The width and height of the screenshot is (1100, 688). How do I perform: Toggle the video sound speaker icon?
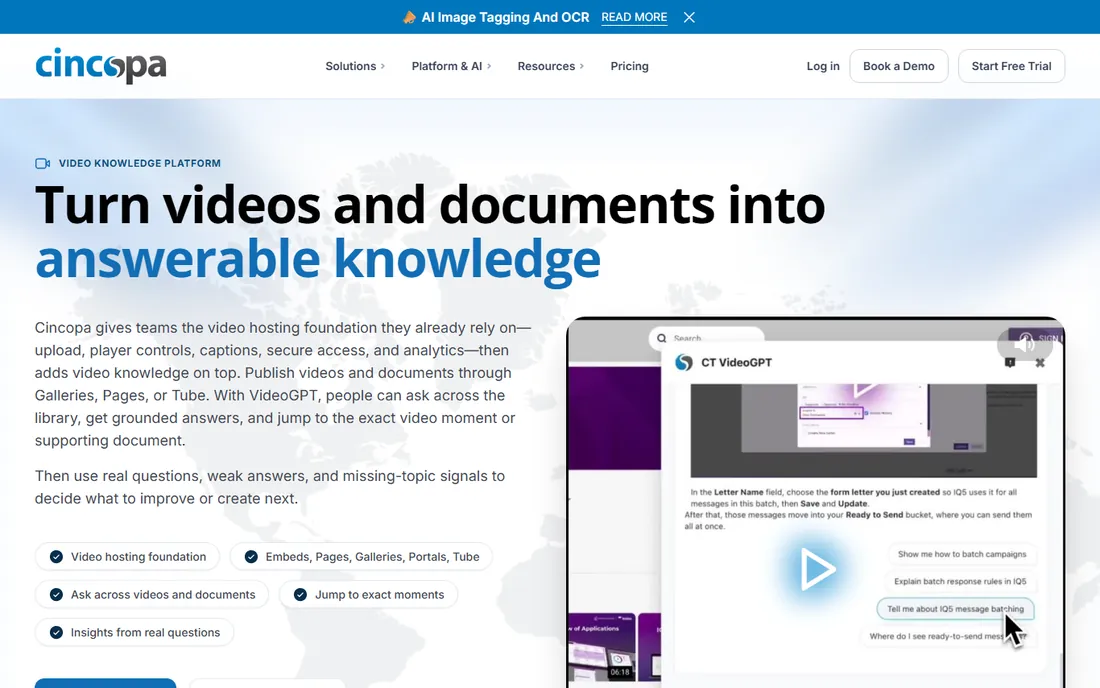(x=1024, y=343)
